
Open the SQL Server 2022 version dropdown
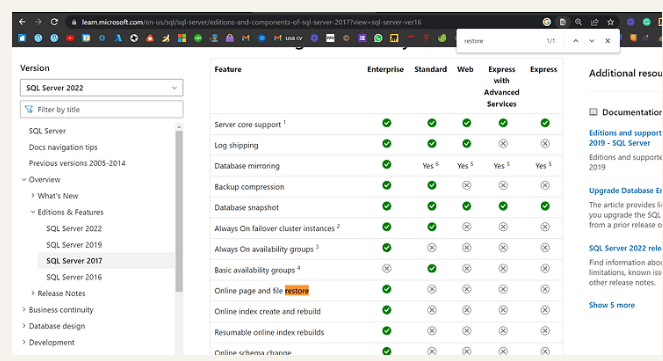[x=101, y=88]
